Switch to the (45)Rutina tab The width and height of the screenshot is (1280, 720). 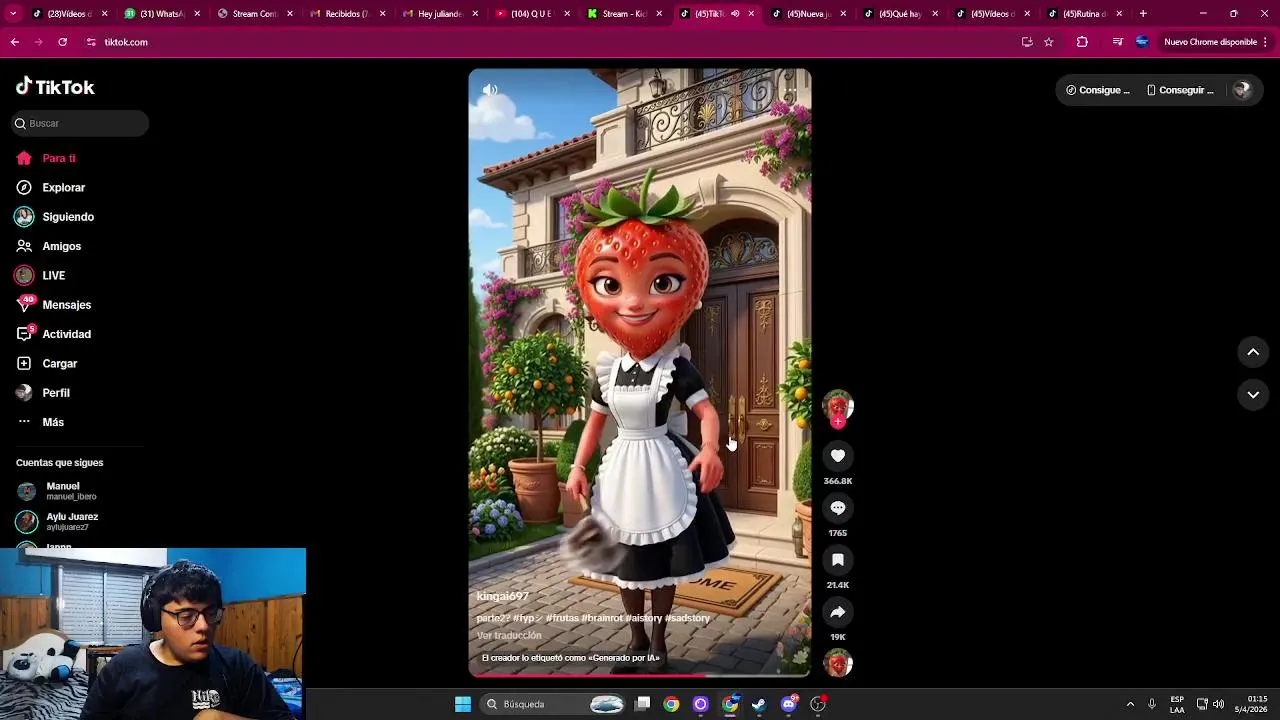pyautogui.click(x=1086, y=14)
